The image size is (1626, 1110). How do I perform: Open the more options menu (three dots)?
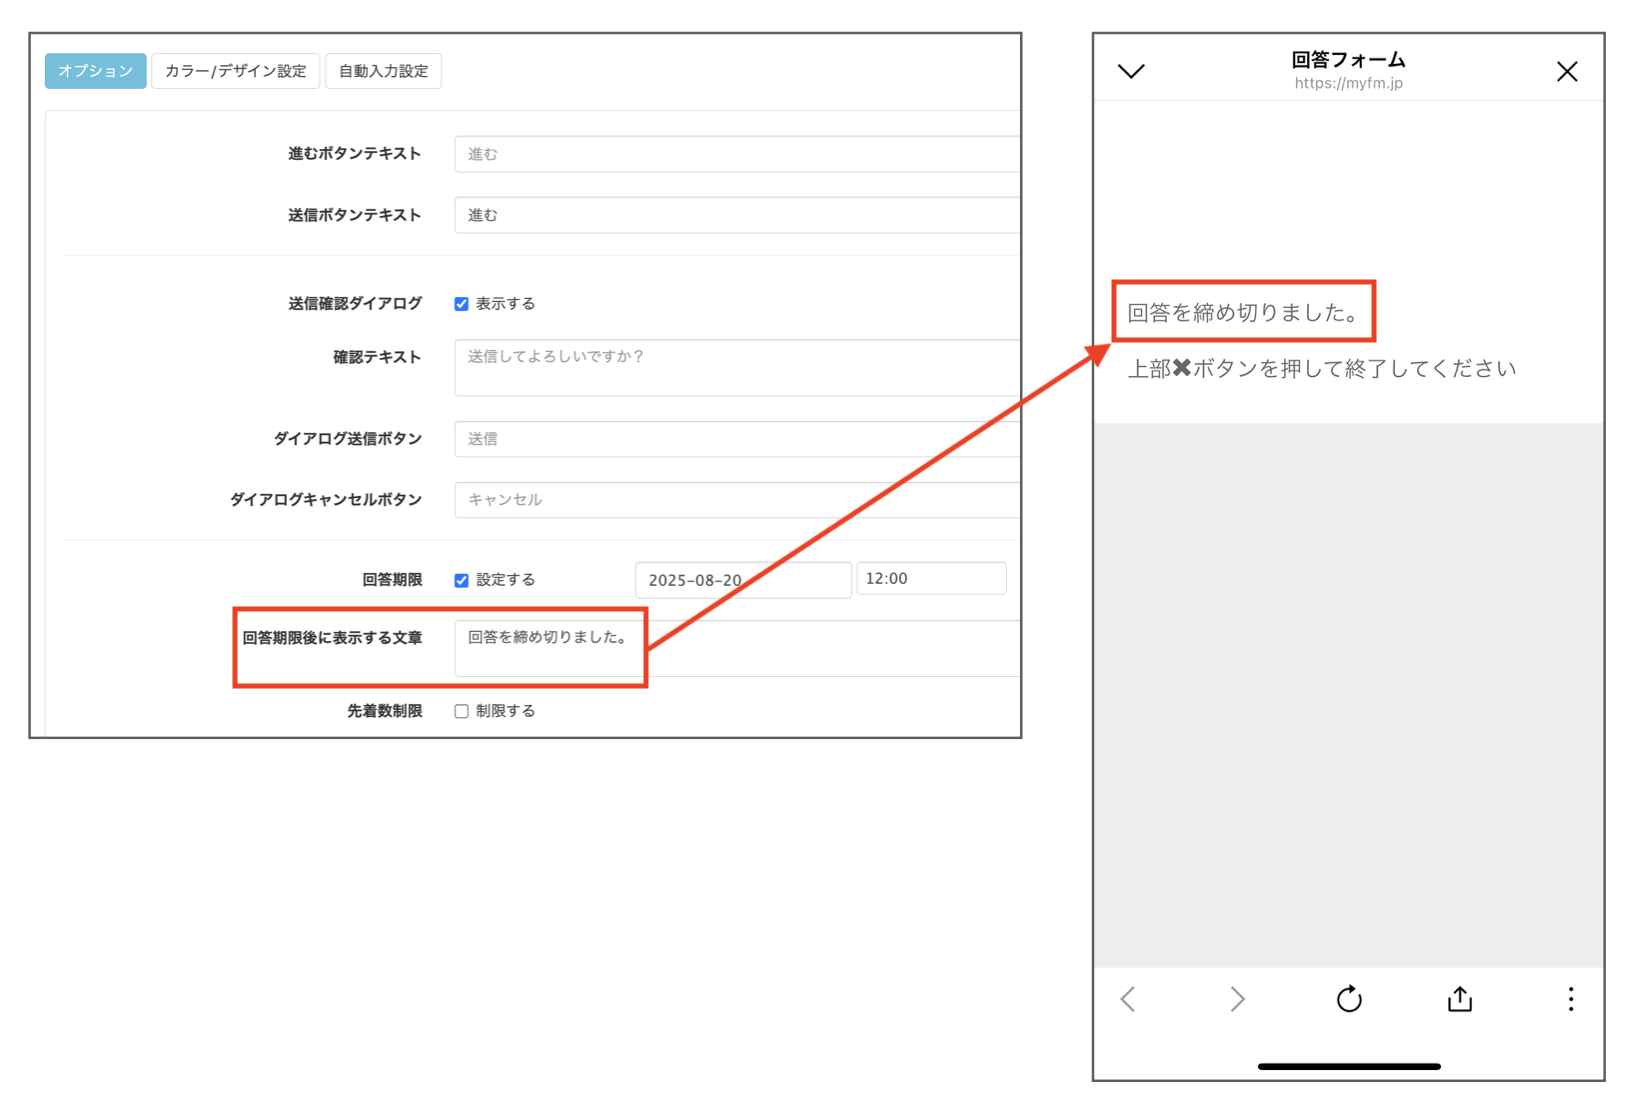coord(1571,999)
